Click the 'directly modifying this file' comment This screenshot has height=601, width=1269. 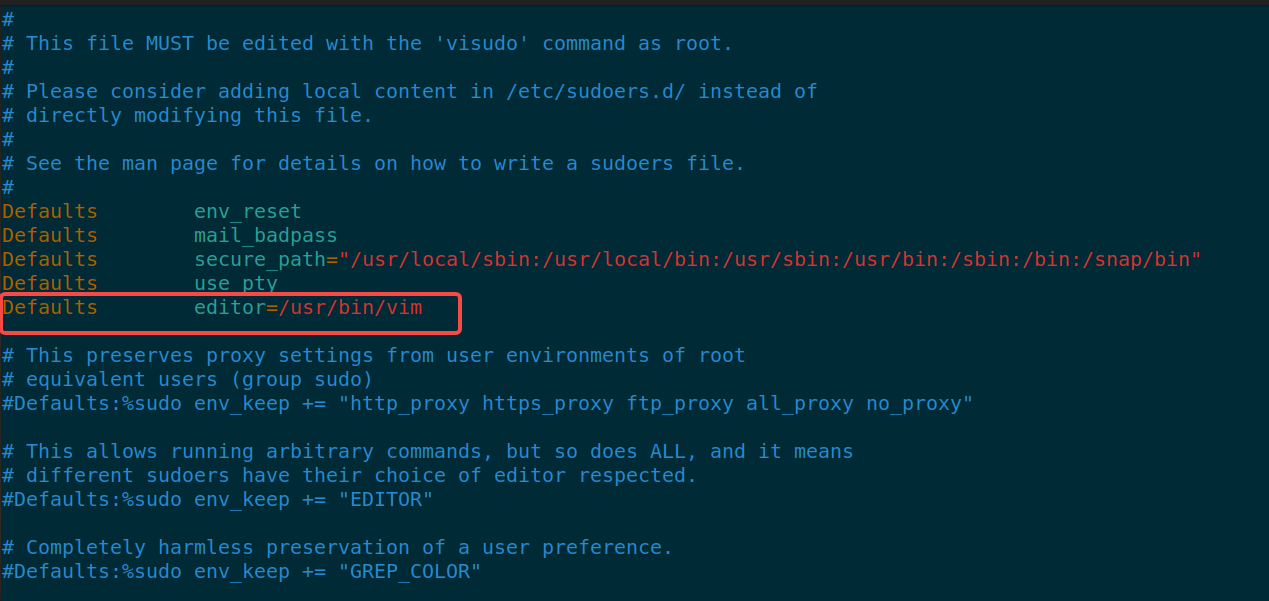point(187,116)
